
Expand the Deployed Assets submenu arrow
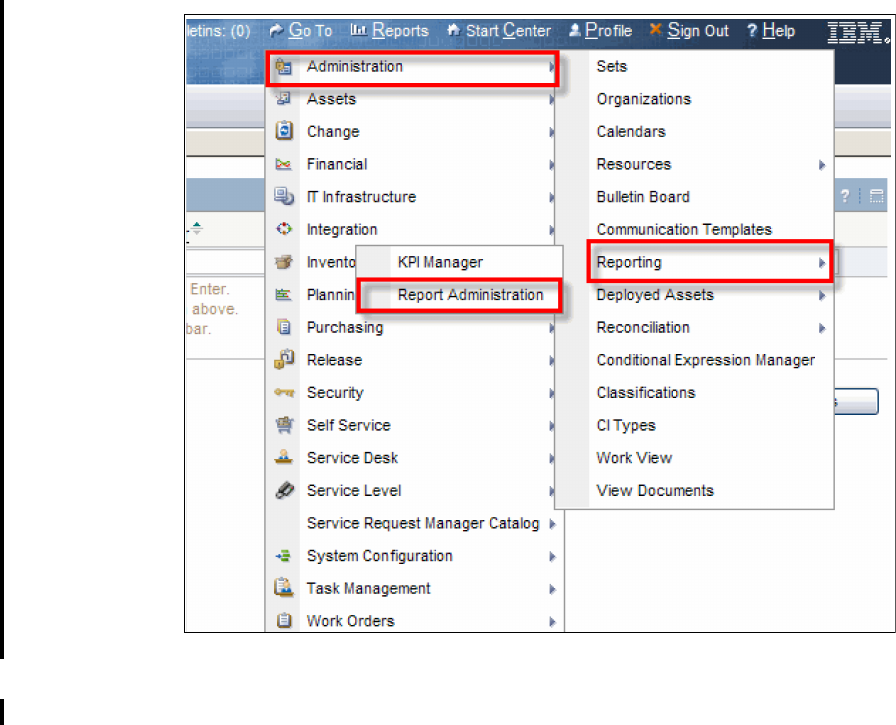tap(822, 295)
